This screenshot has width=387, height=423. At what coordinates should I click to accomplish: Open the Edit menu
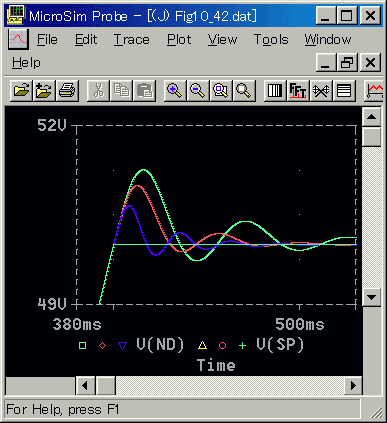86,40
